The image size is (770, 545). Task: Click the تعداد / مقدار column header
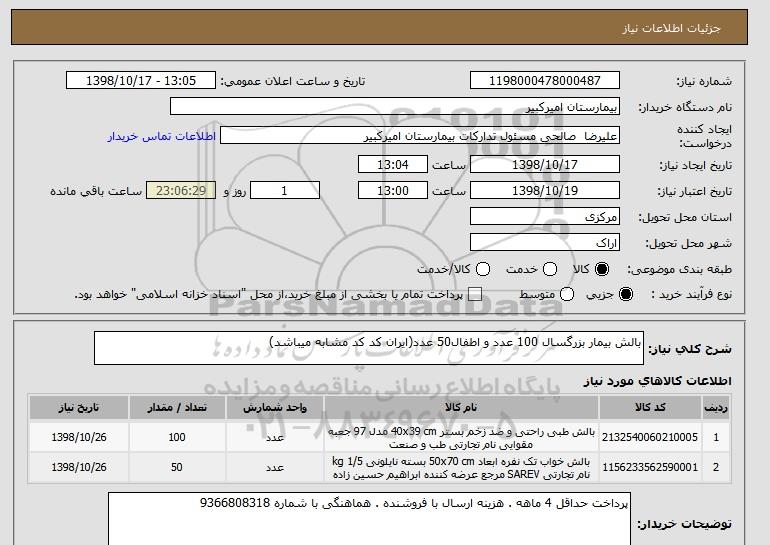(x=177, y=408)
